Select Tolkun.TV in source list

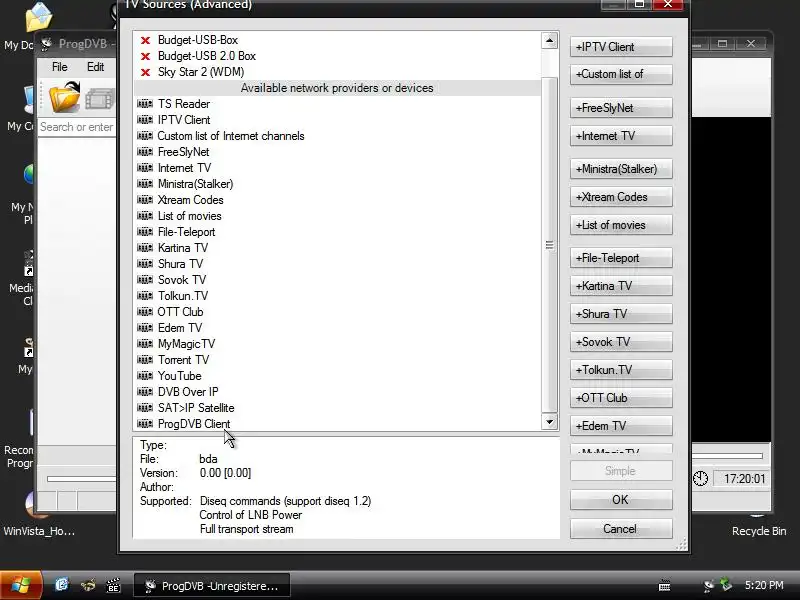(183, 296)
